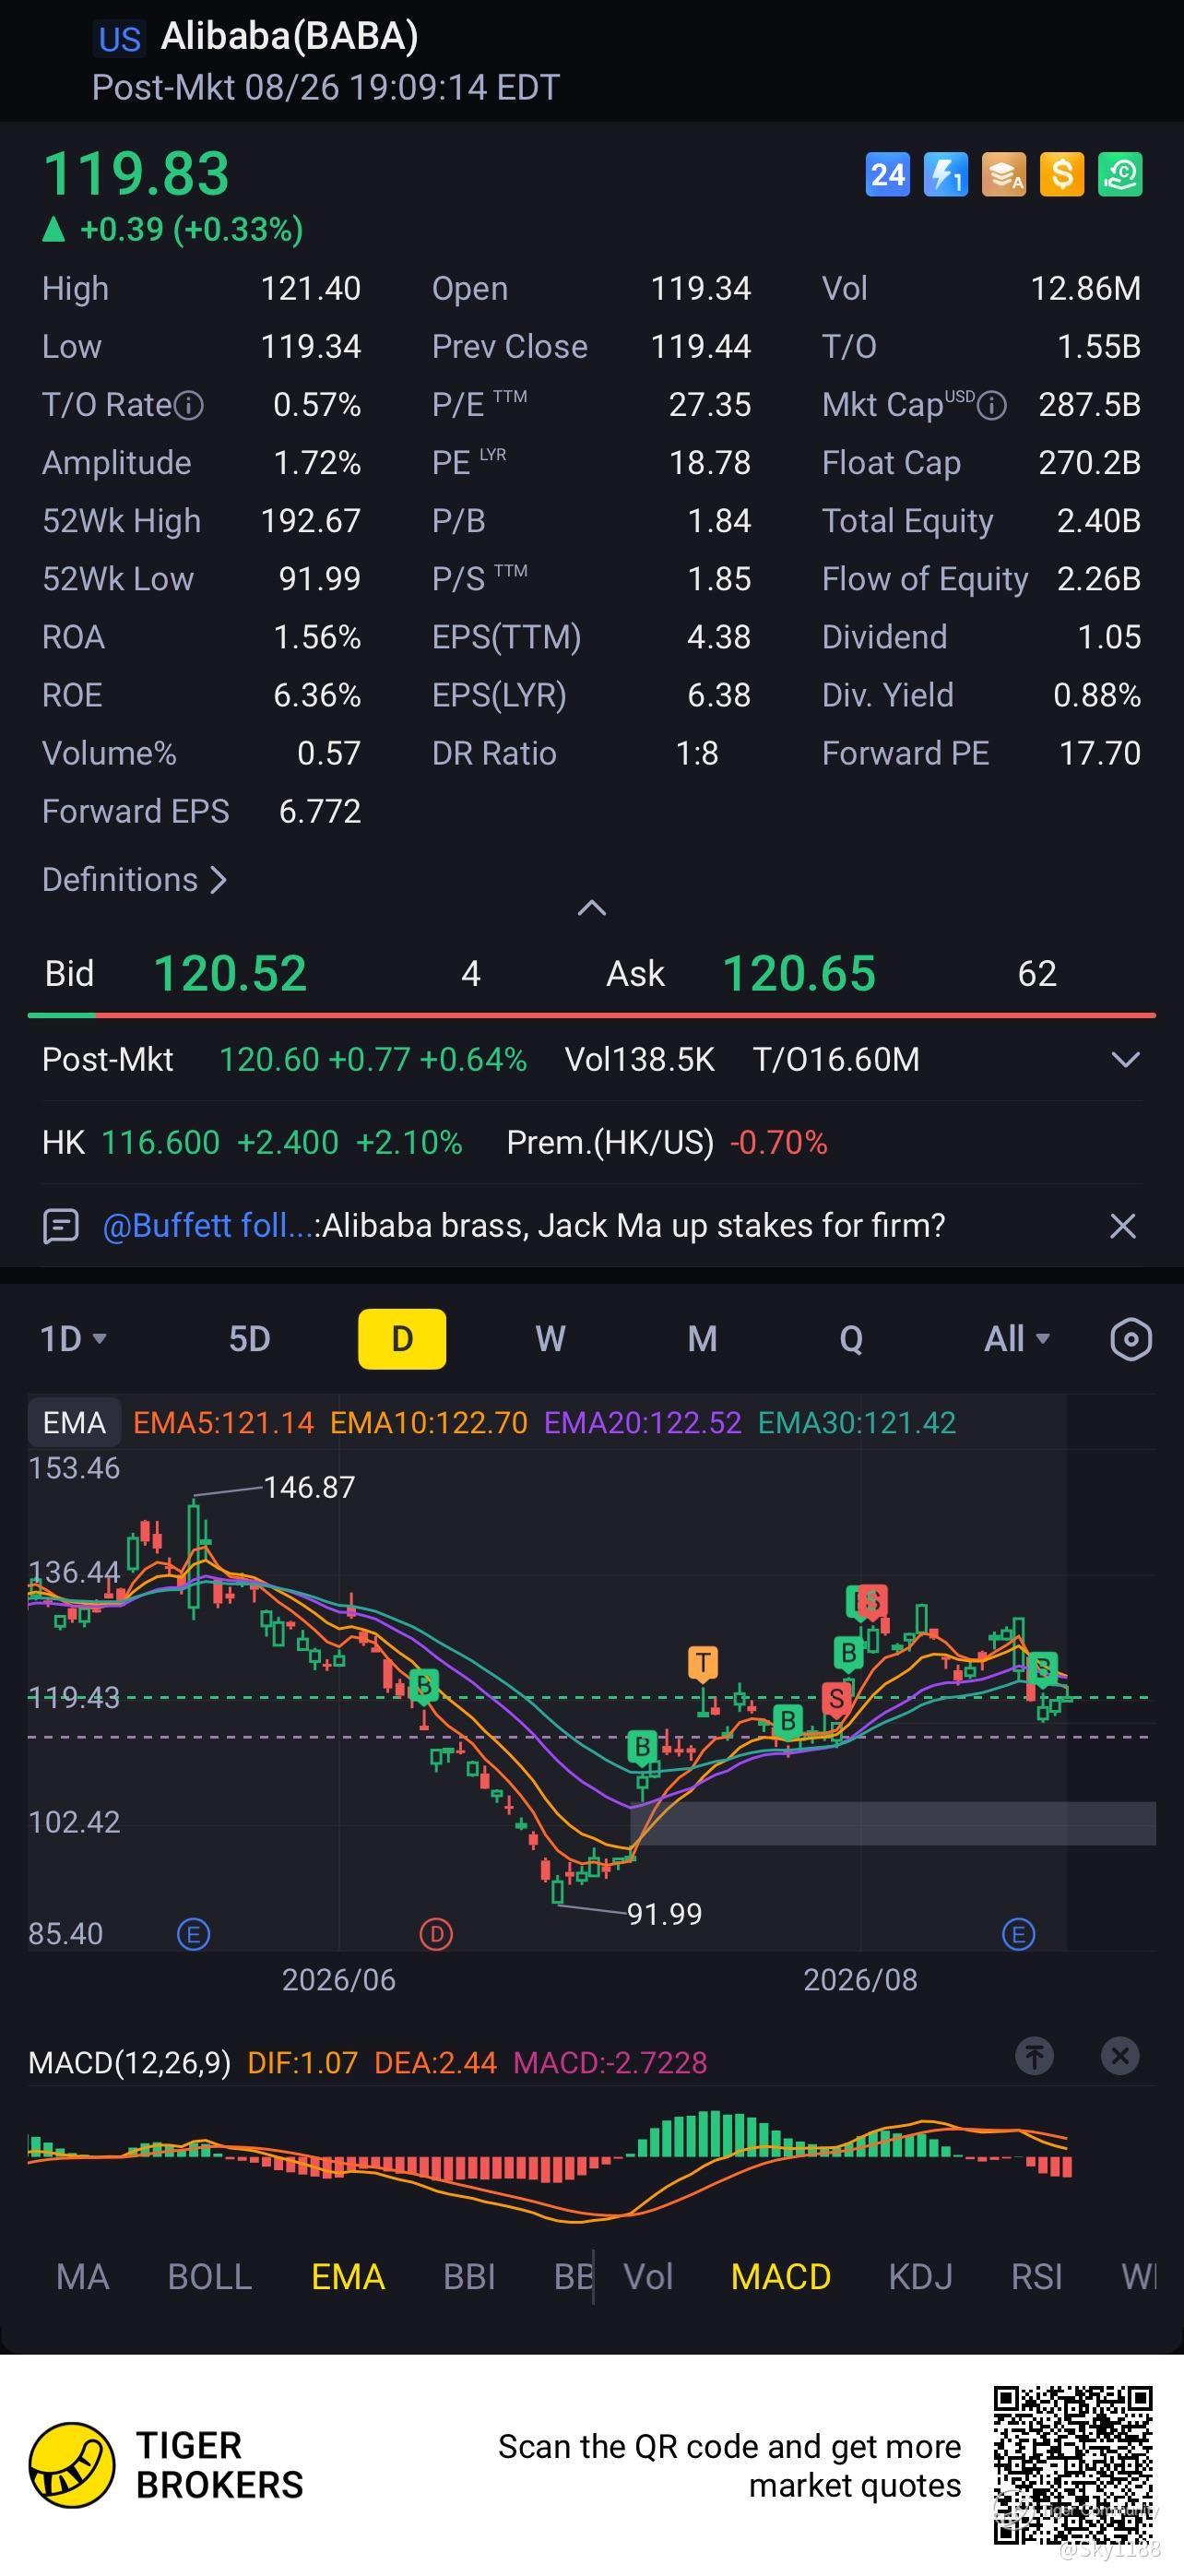This screenshot has height=2576, width=1184.
Task: Open the chart settings hexagon icon
Action: coord(1131,1339)
